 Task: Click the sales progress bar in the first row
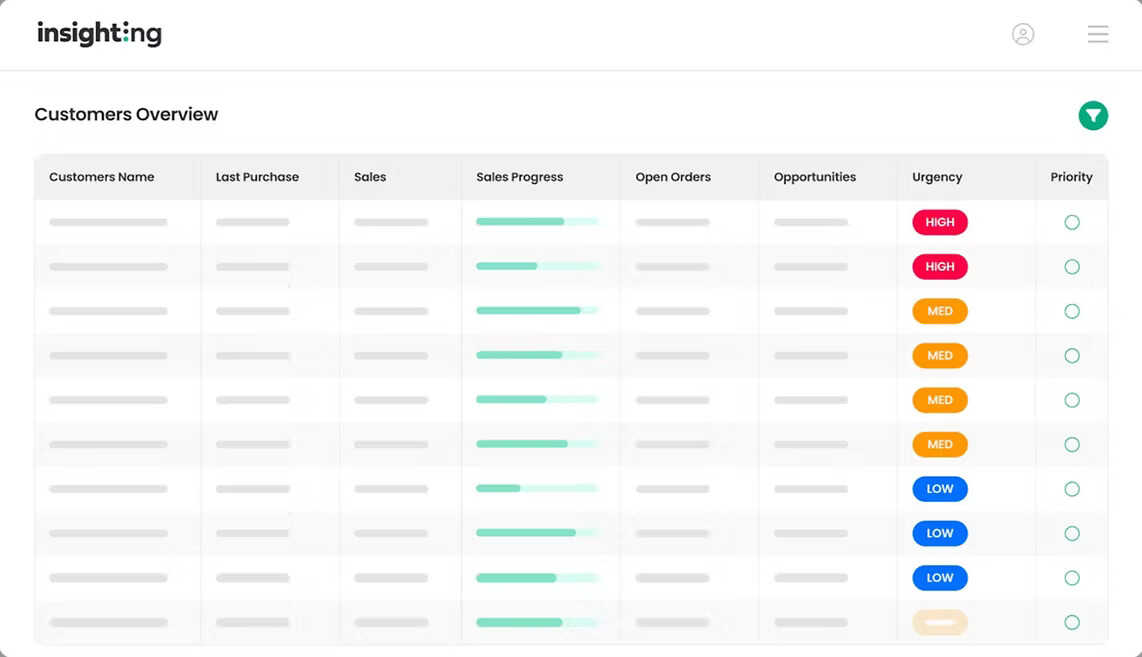click(x=538, y=222)
